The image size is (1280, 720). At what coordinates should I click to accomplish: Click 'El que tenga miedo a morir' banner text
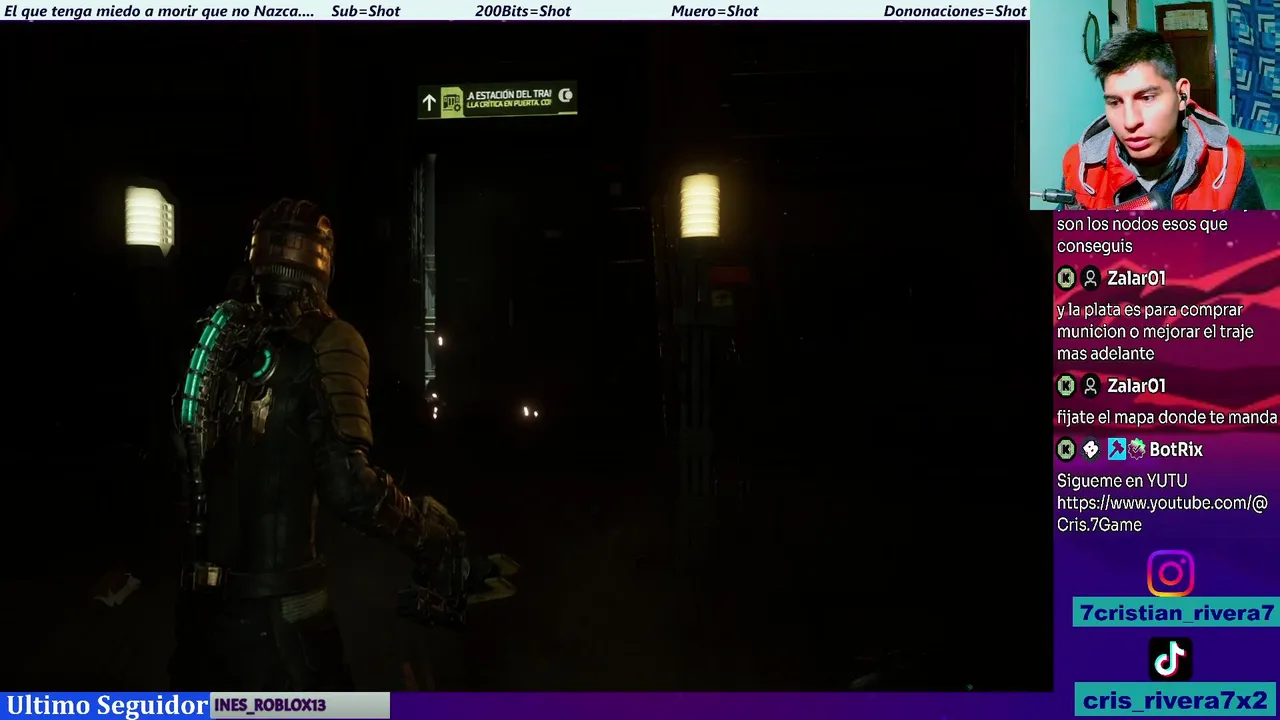coord(160,11)
